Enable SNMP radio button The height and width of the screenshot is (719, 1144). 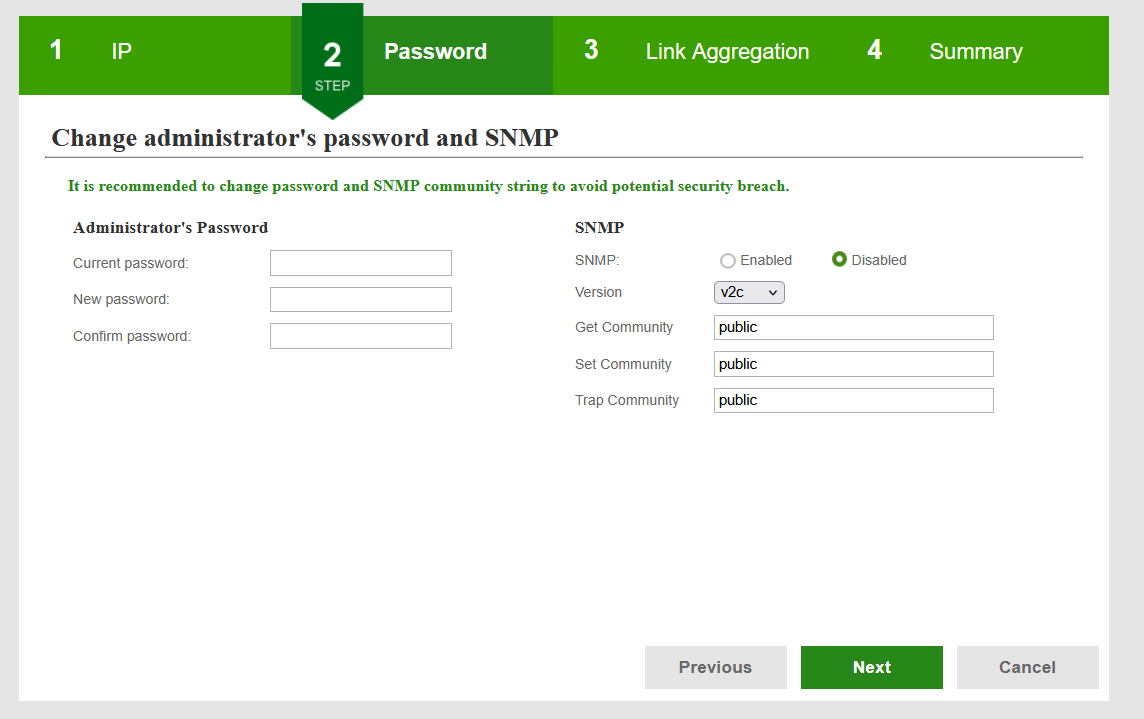(727, 261)
